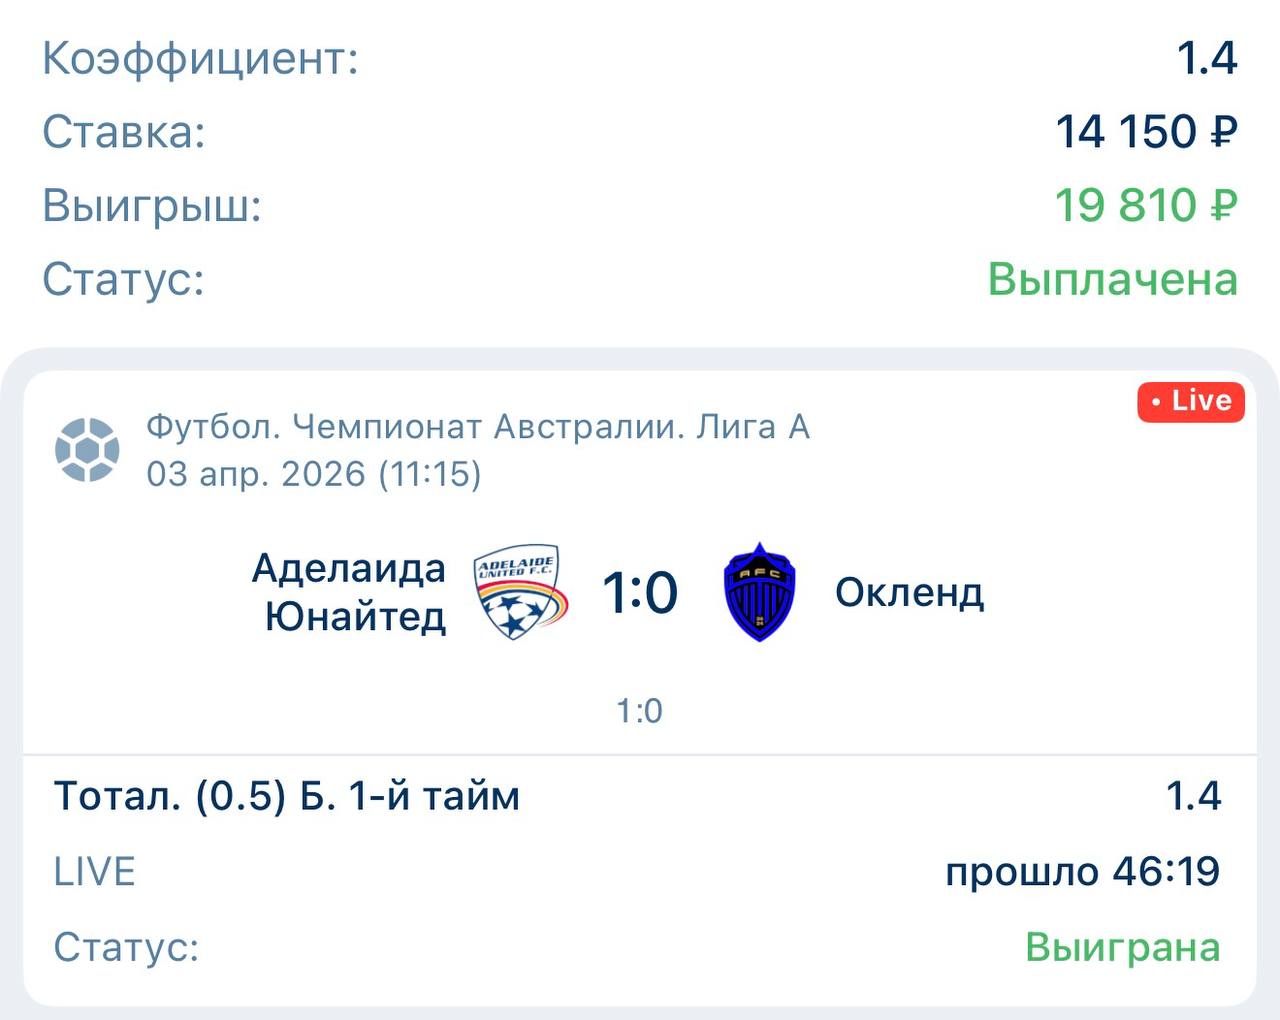Viewport: 1280px width, 1020px height.
Task: Tap the 1.4 odds in bet row
Action: pos(1193,796)
